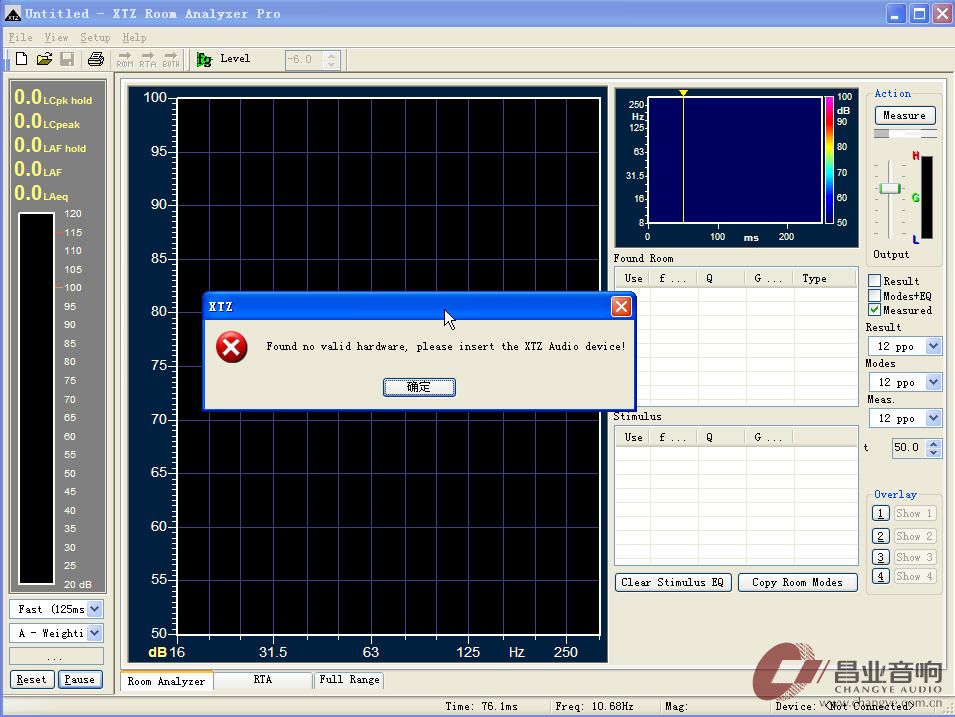
Task: Click the Time: 76.1ms status text
Action: pos(481,706)
